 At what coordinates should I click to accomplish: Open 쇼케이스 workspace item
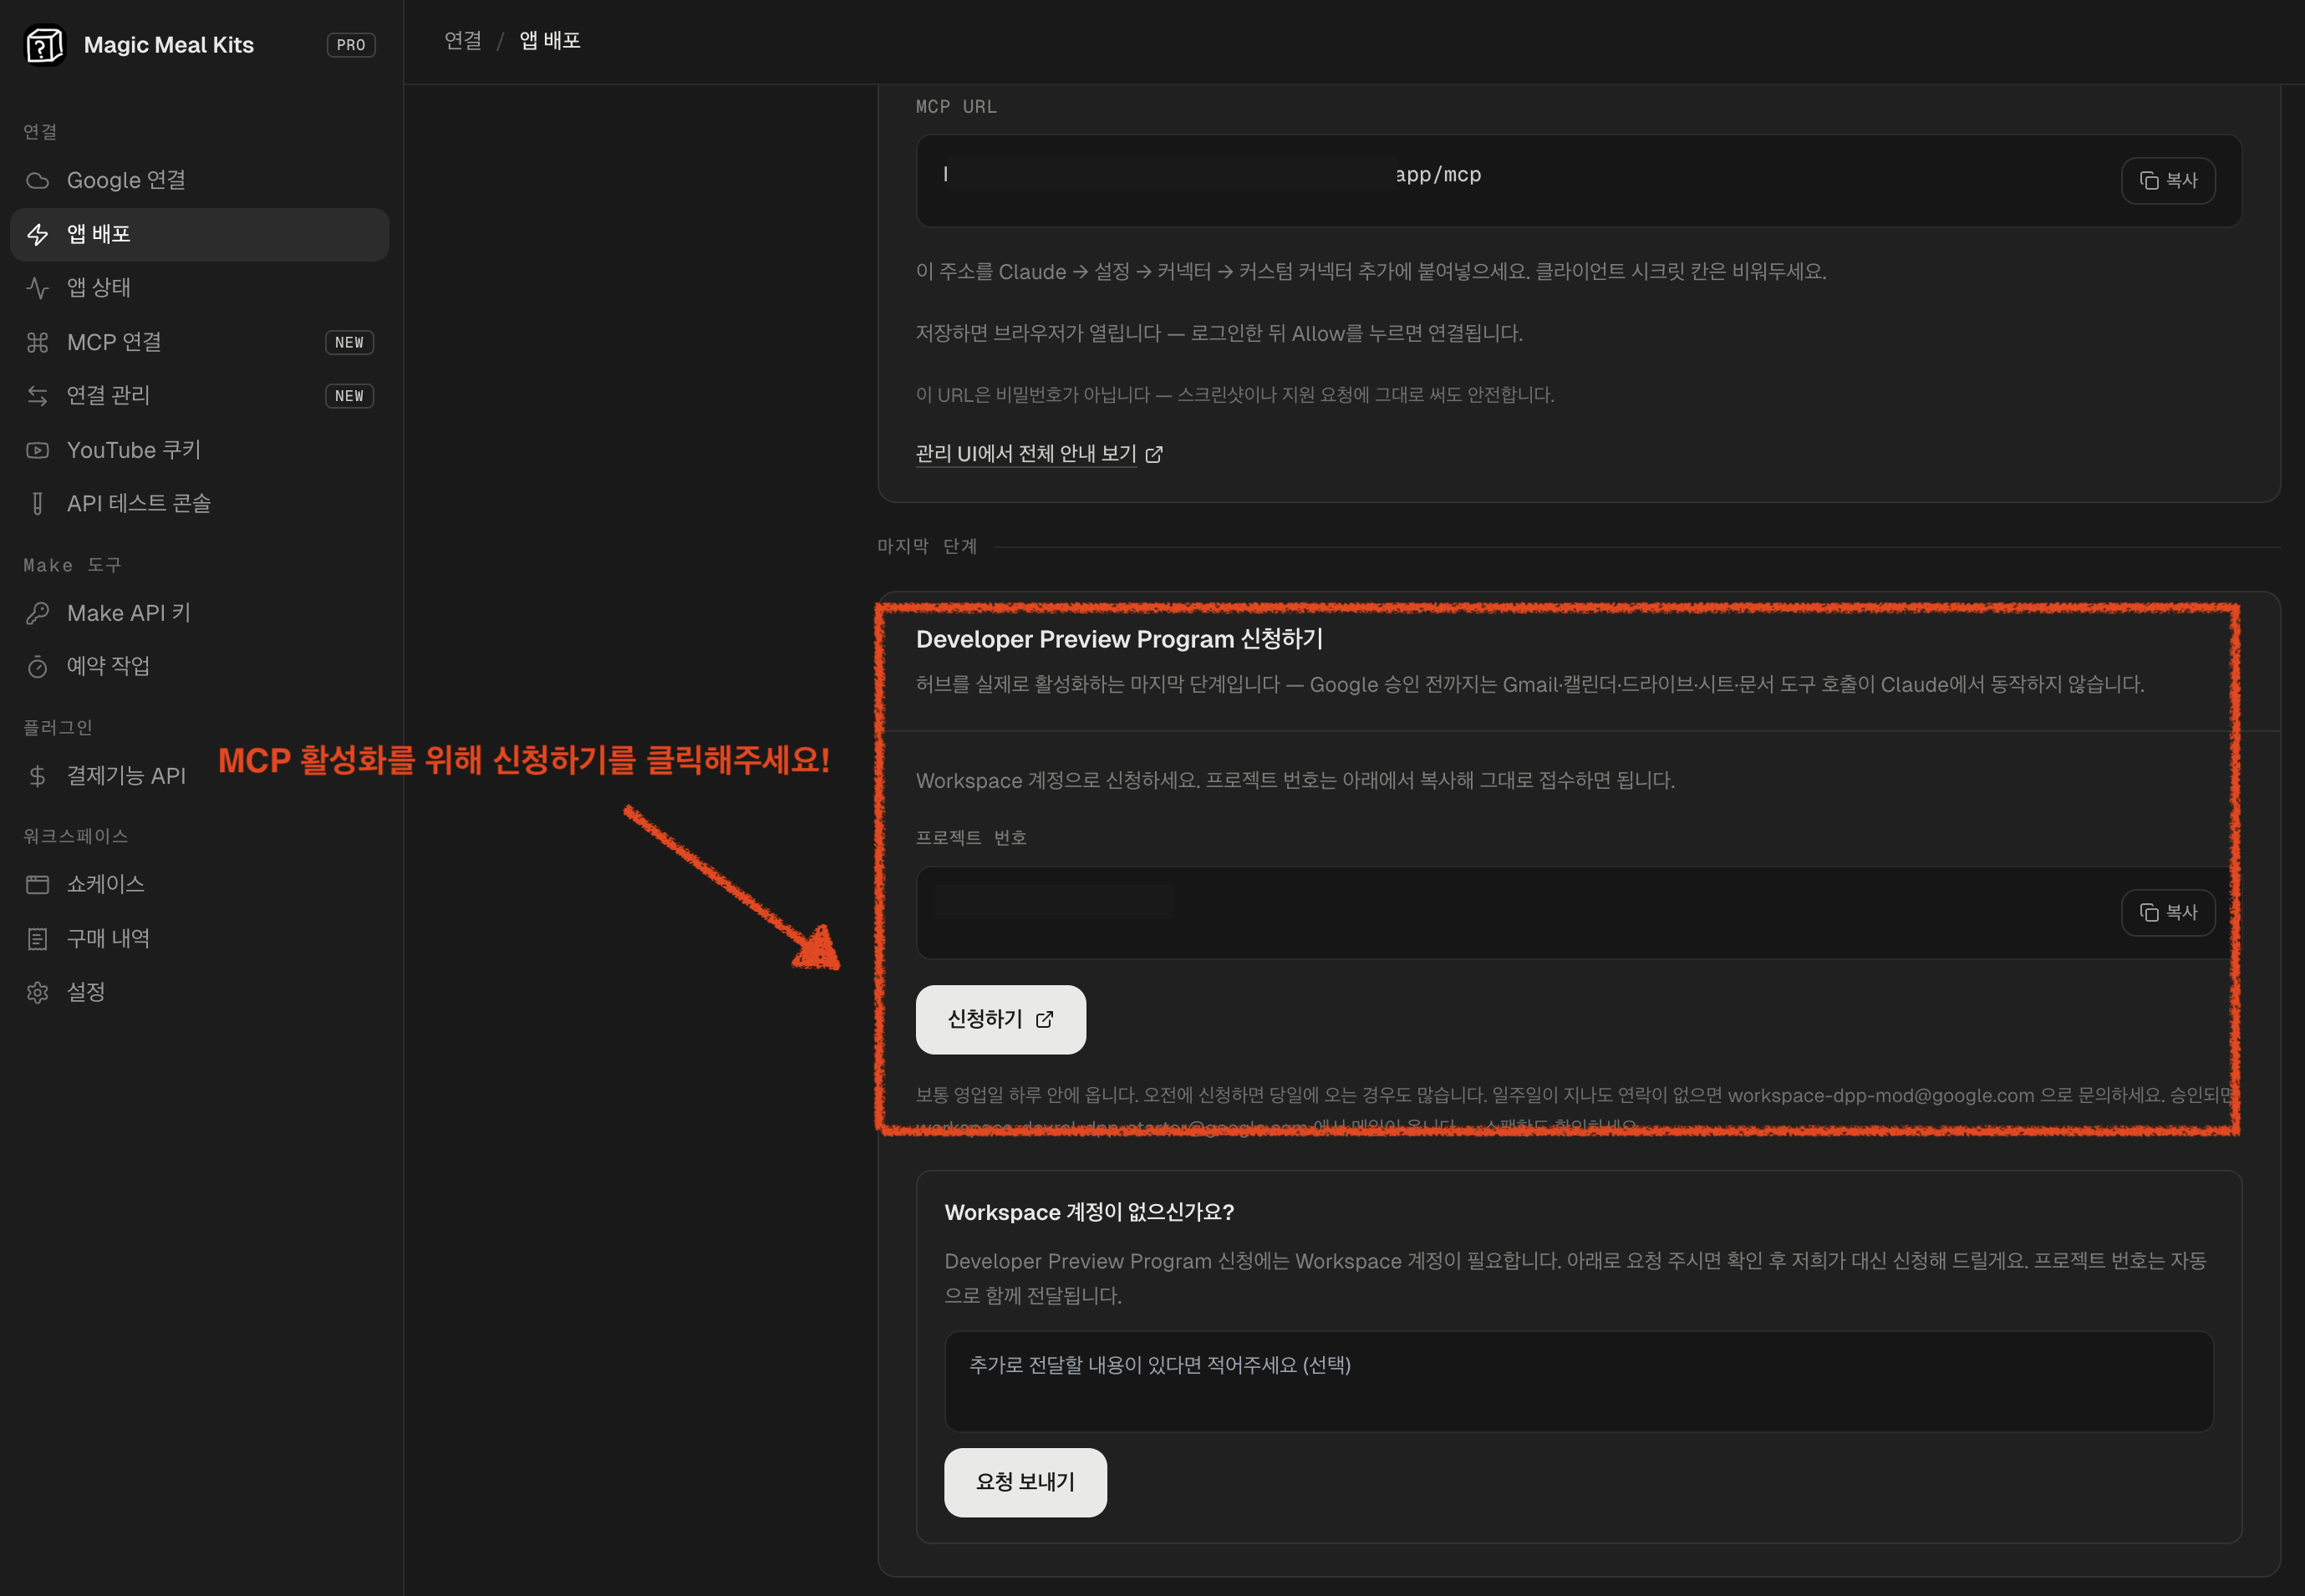point(199,885)
